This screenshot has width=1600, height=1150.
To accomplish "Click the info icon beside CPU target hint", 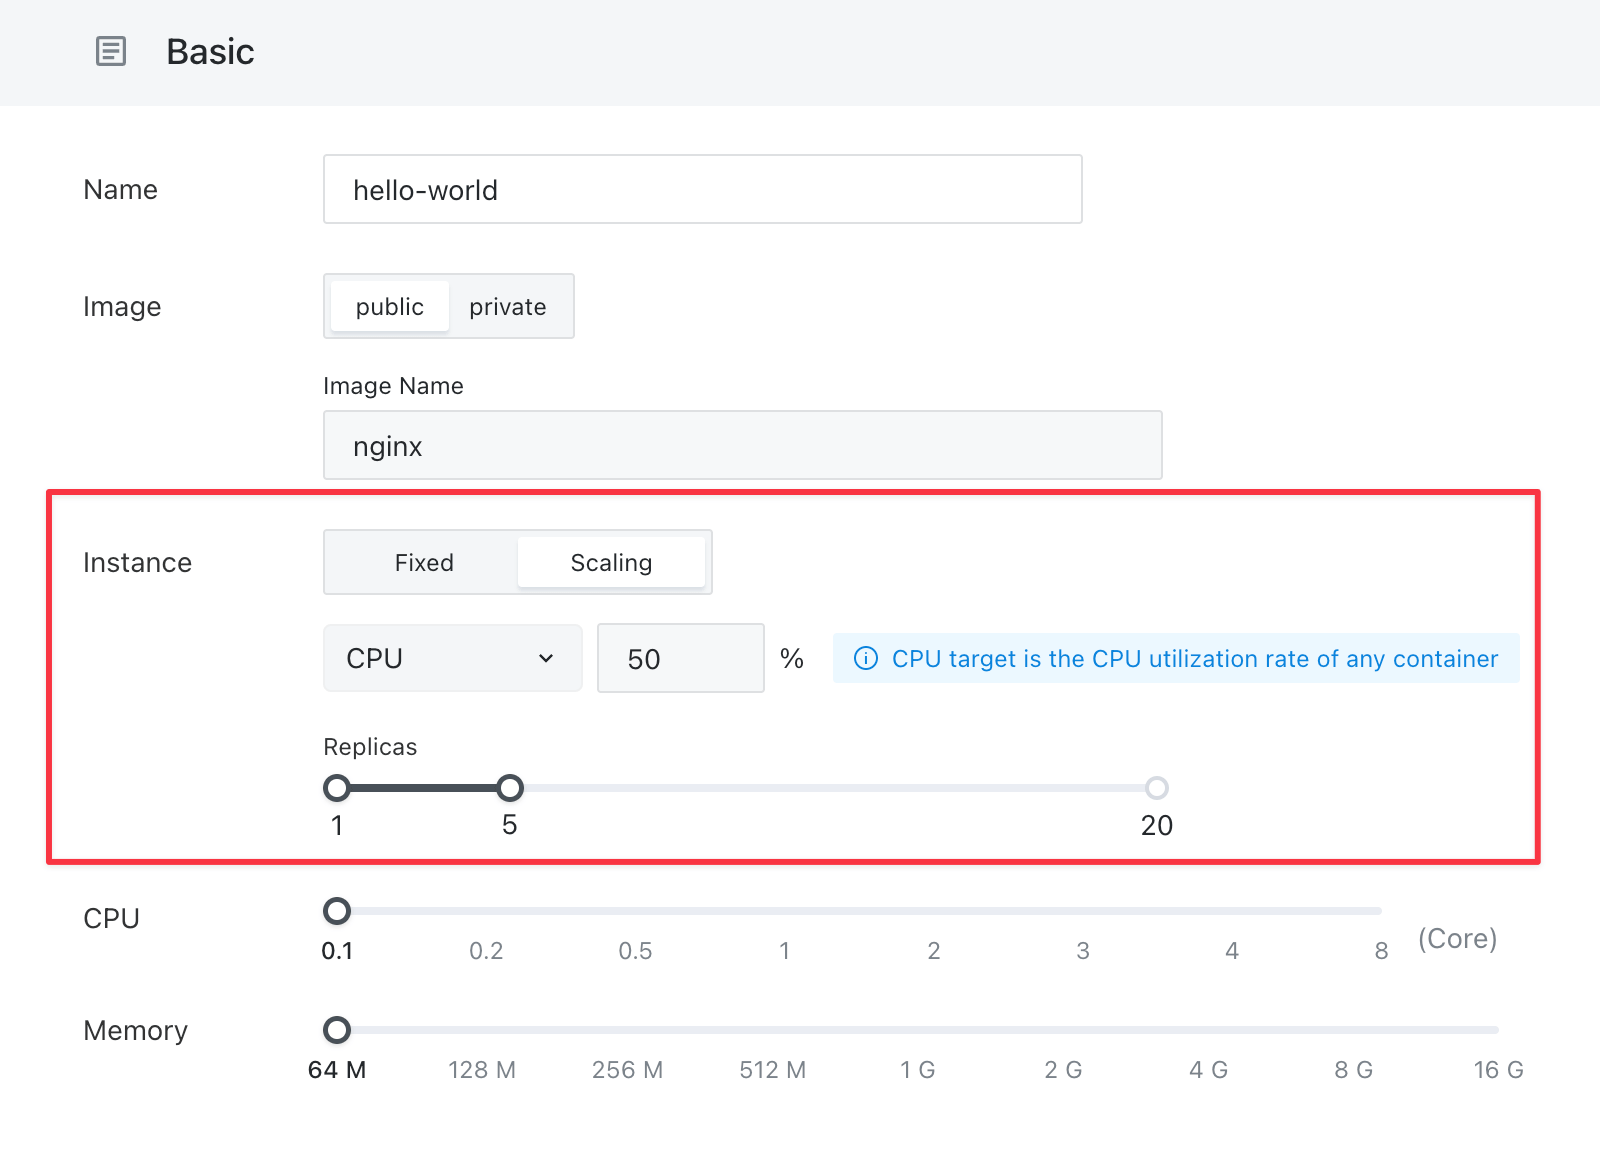I will coord(866,658).
